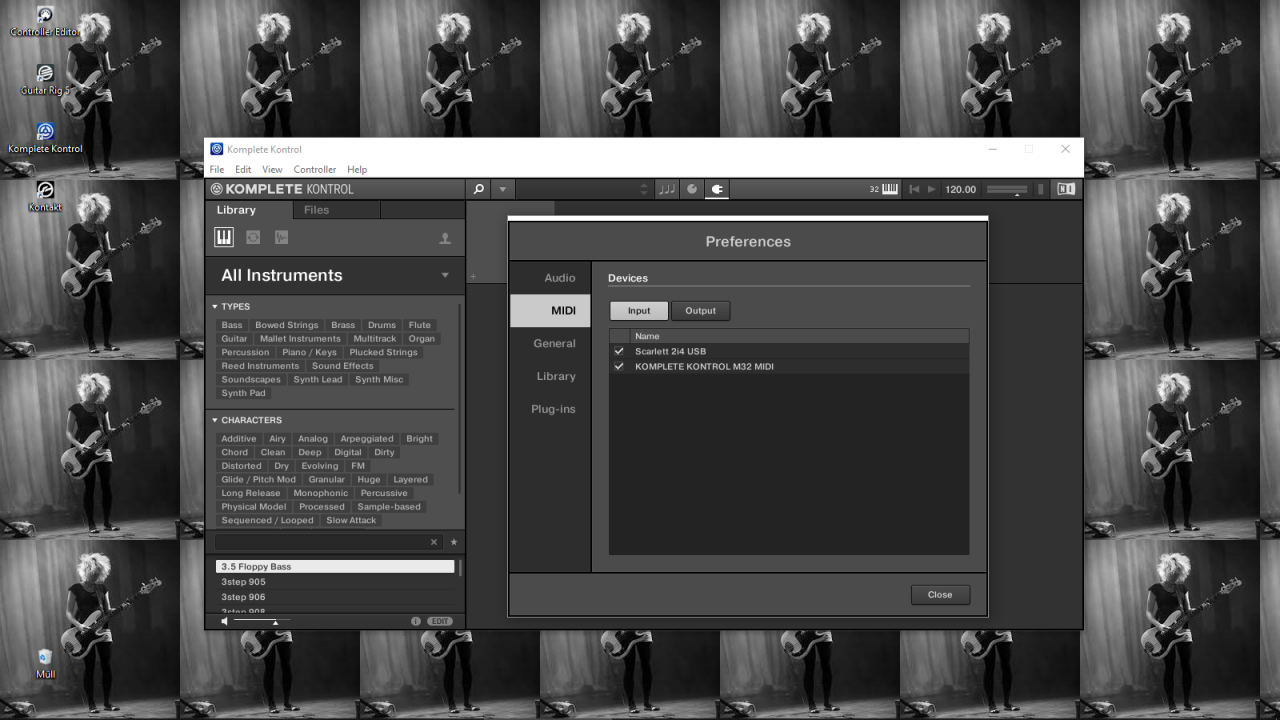Viewport: 1280px width, 720px height.
Task: Collapse the TYPES section
Action: 214,307
